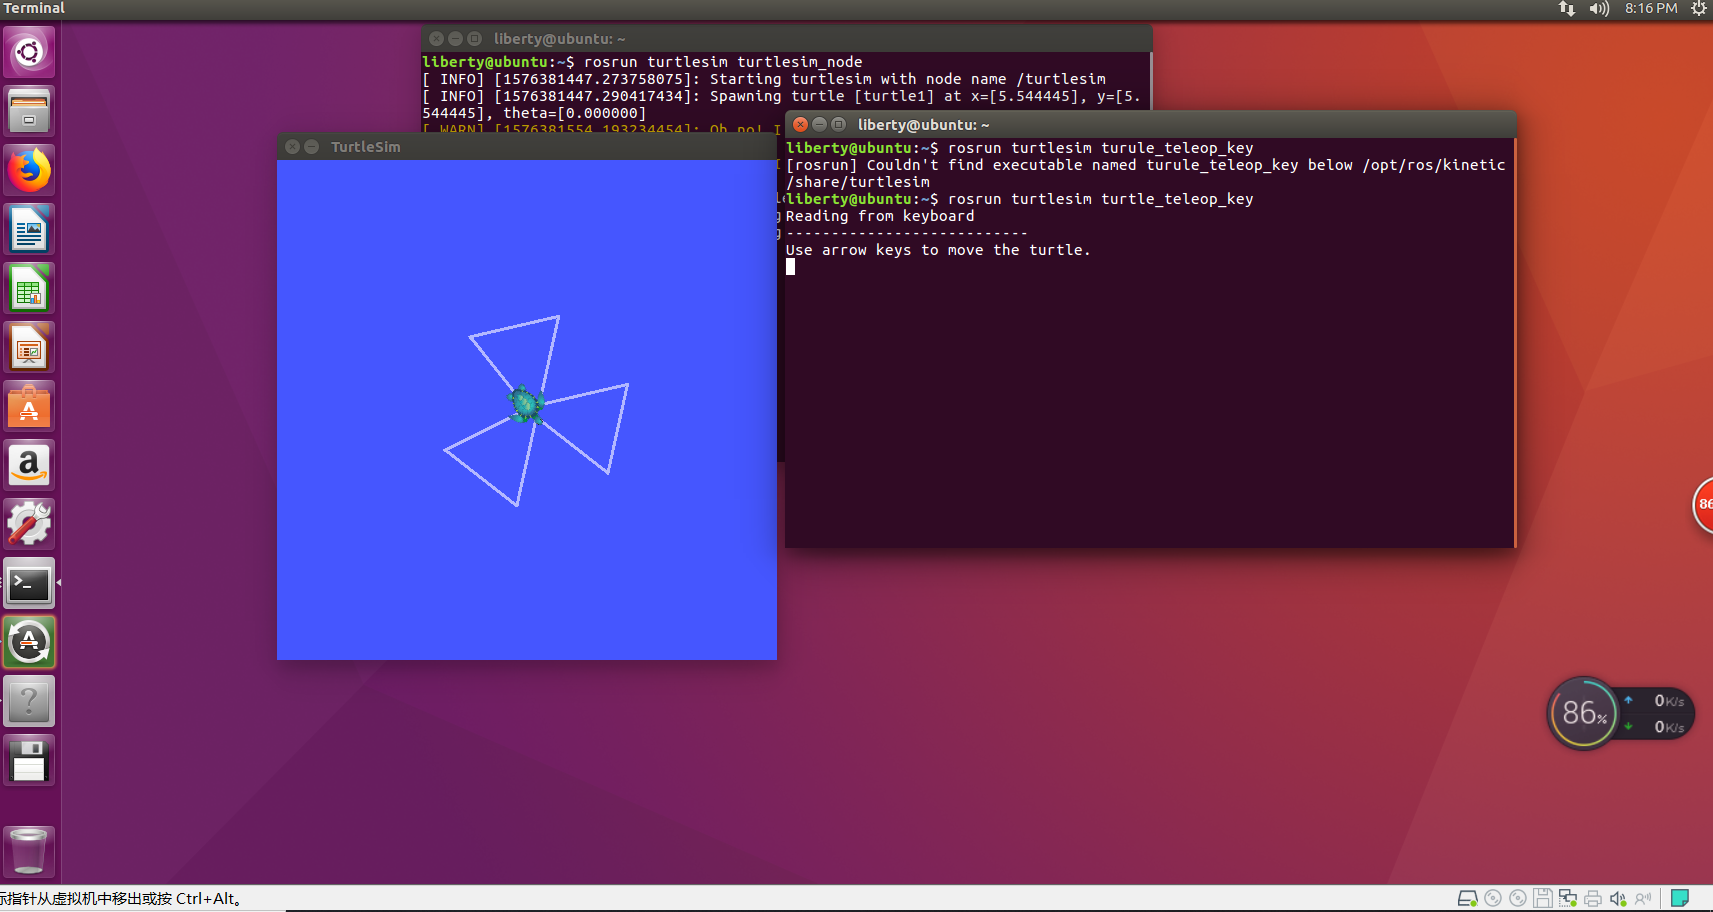Click the text 'Use arrow keys to move the turtle.'
The height and width of the screenshot is (912, 1713).
pyautogui.click(x=937, y=250)
